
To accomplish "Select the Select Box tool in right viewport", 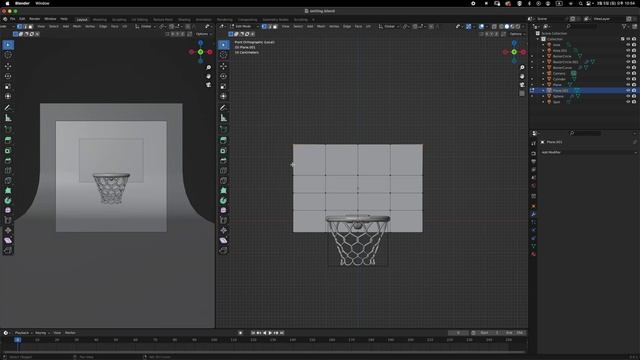I will [x=223, y=44].
